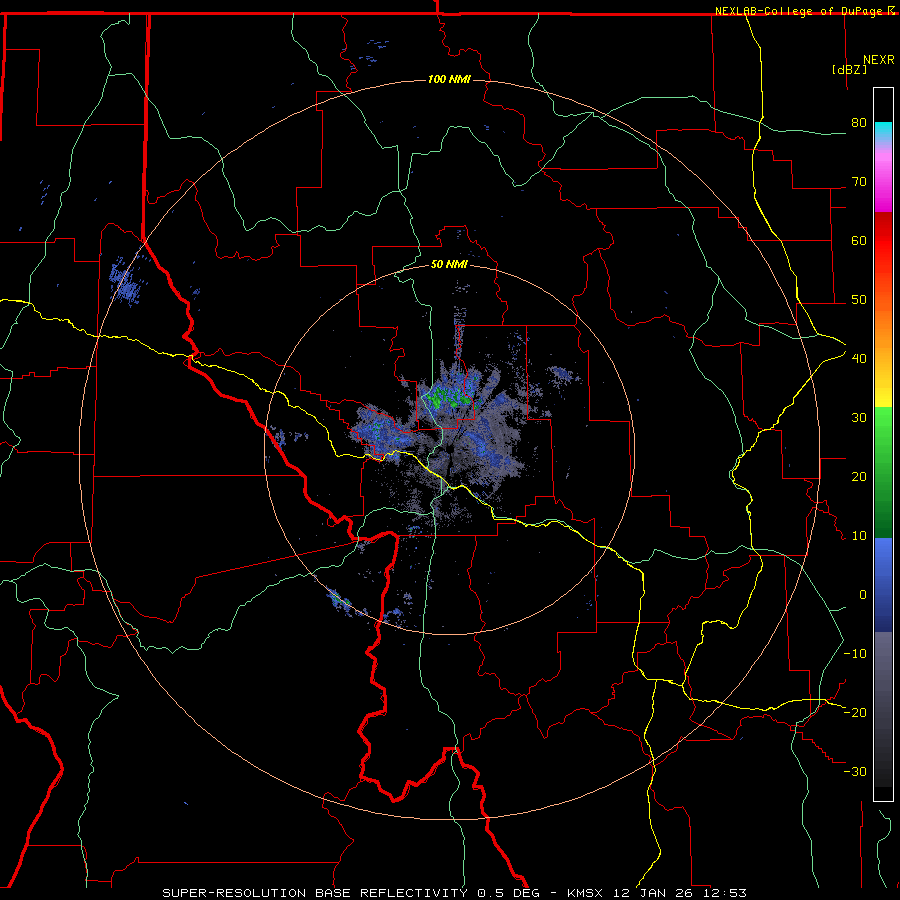Click the 100 NMI range ring label
The width and height of the screenshot is (900, 900).
449,79
